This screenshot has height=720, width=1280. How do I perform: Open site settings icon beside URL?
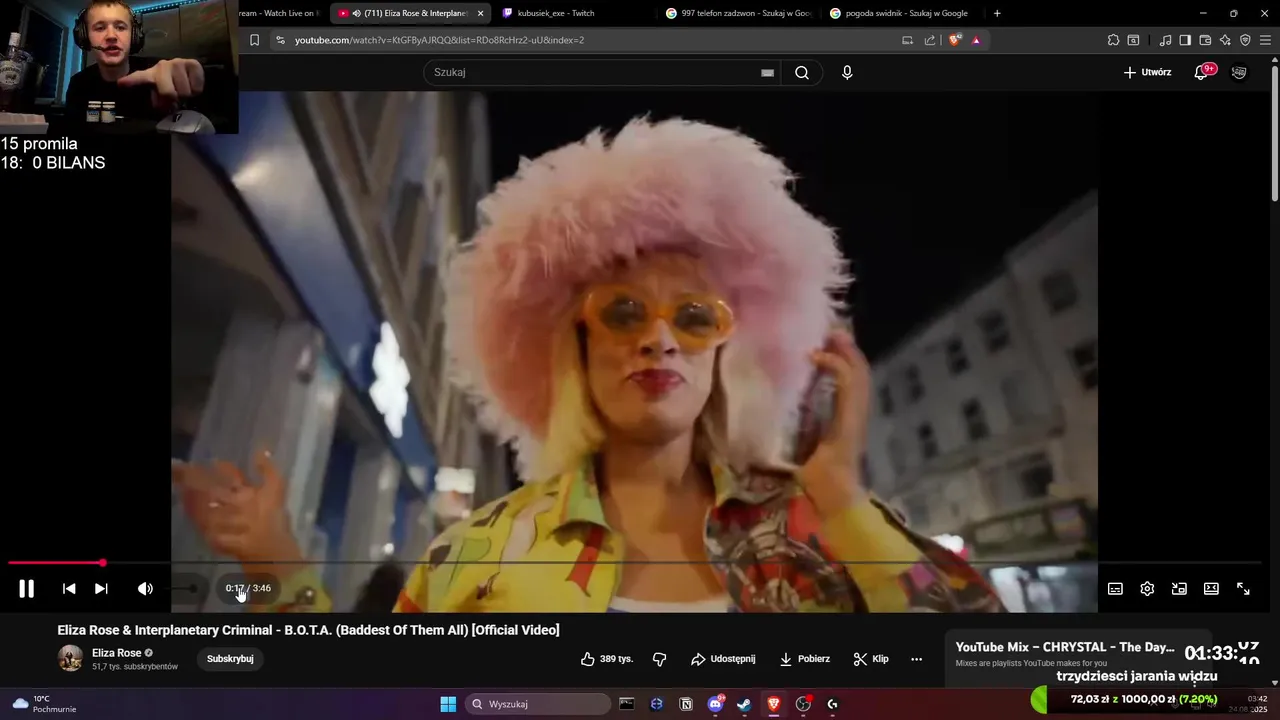(x=280, y=40)
